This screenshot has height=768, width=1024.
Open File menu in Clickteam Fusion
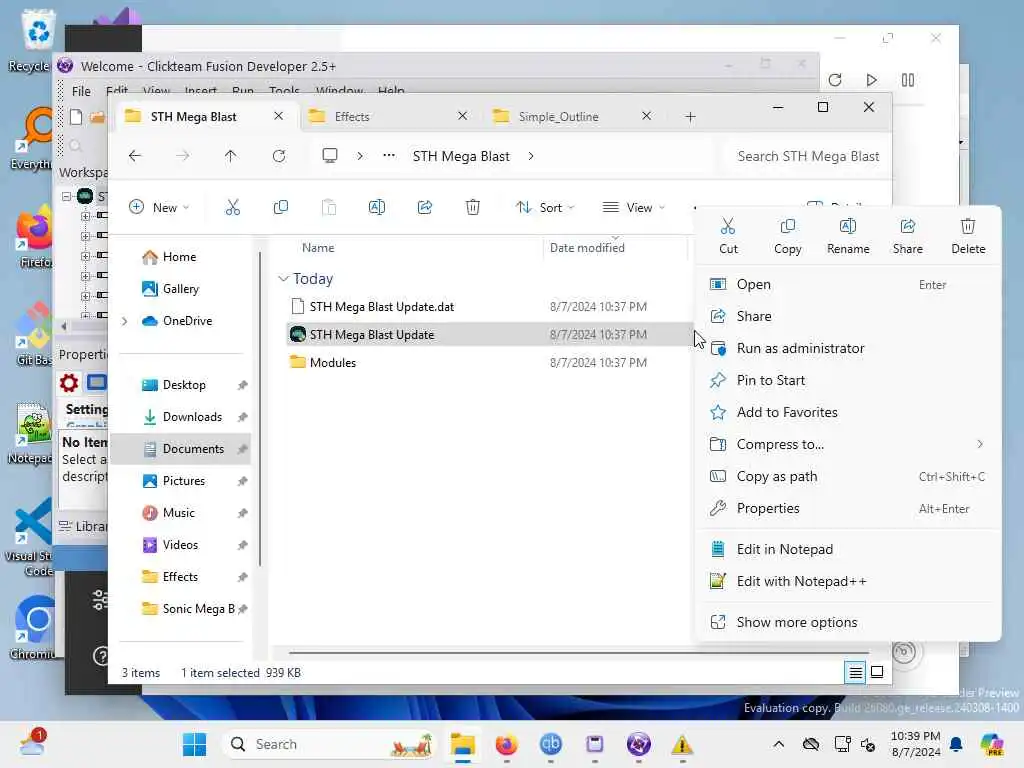pyautogui.click(x=81, y=91)
